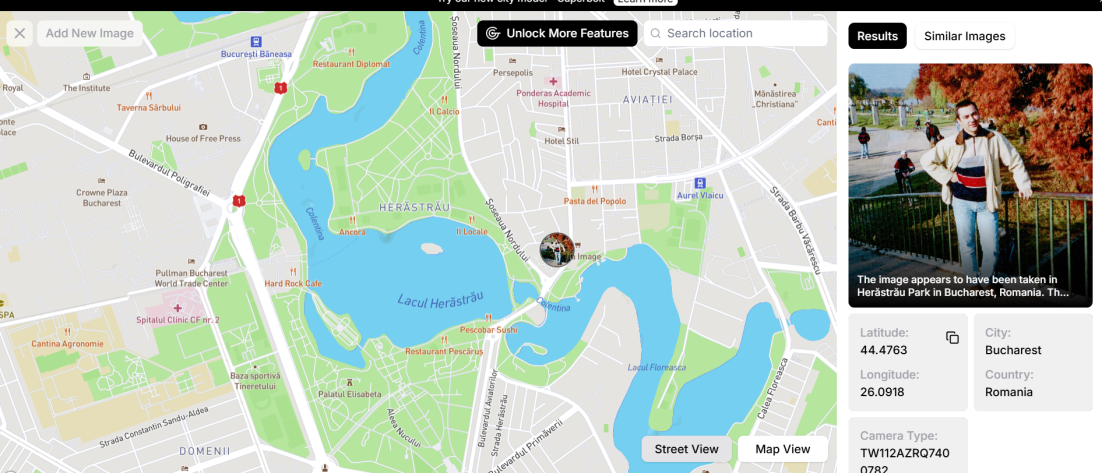Click the Pescobar Sushi restaurant marker
Image resolution: width=1102 pixels, height=473 pixels.
click(x=490, y=320)
